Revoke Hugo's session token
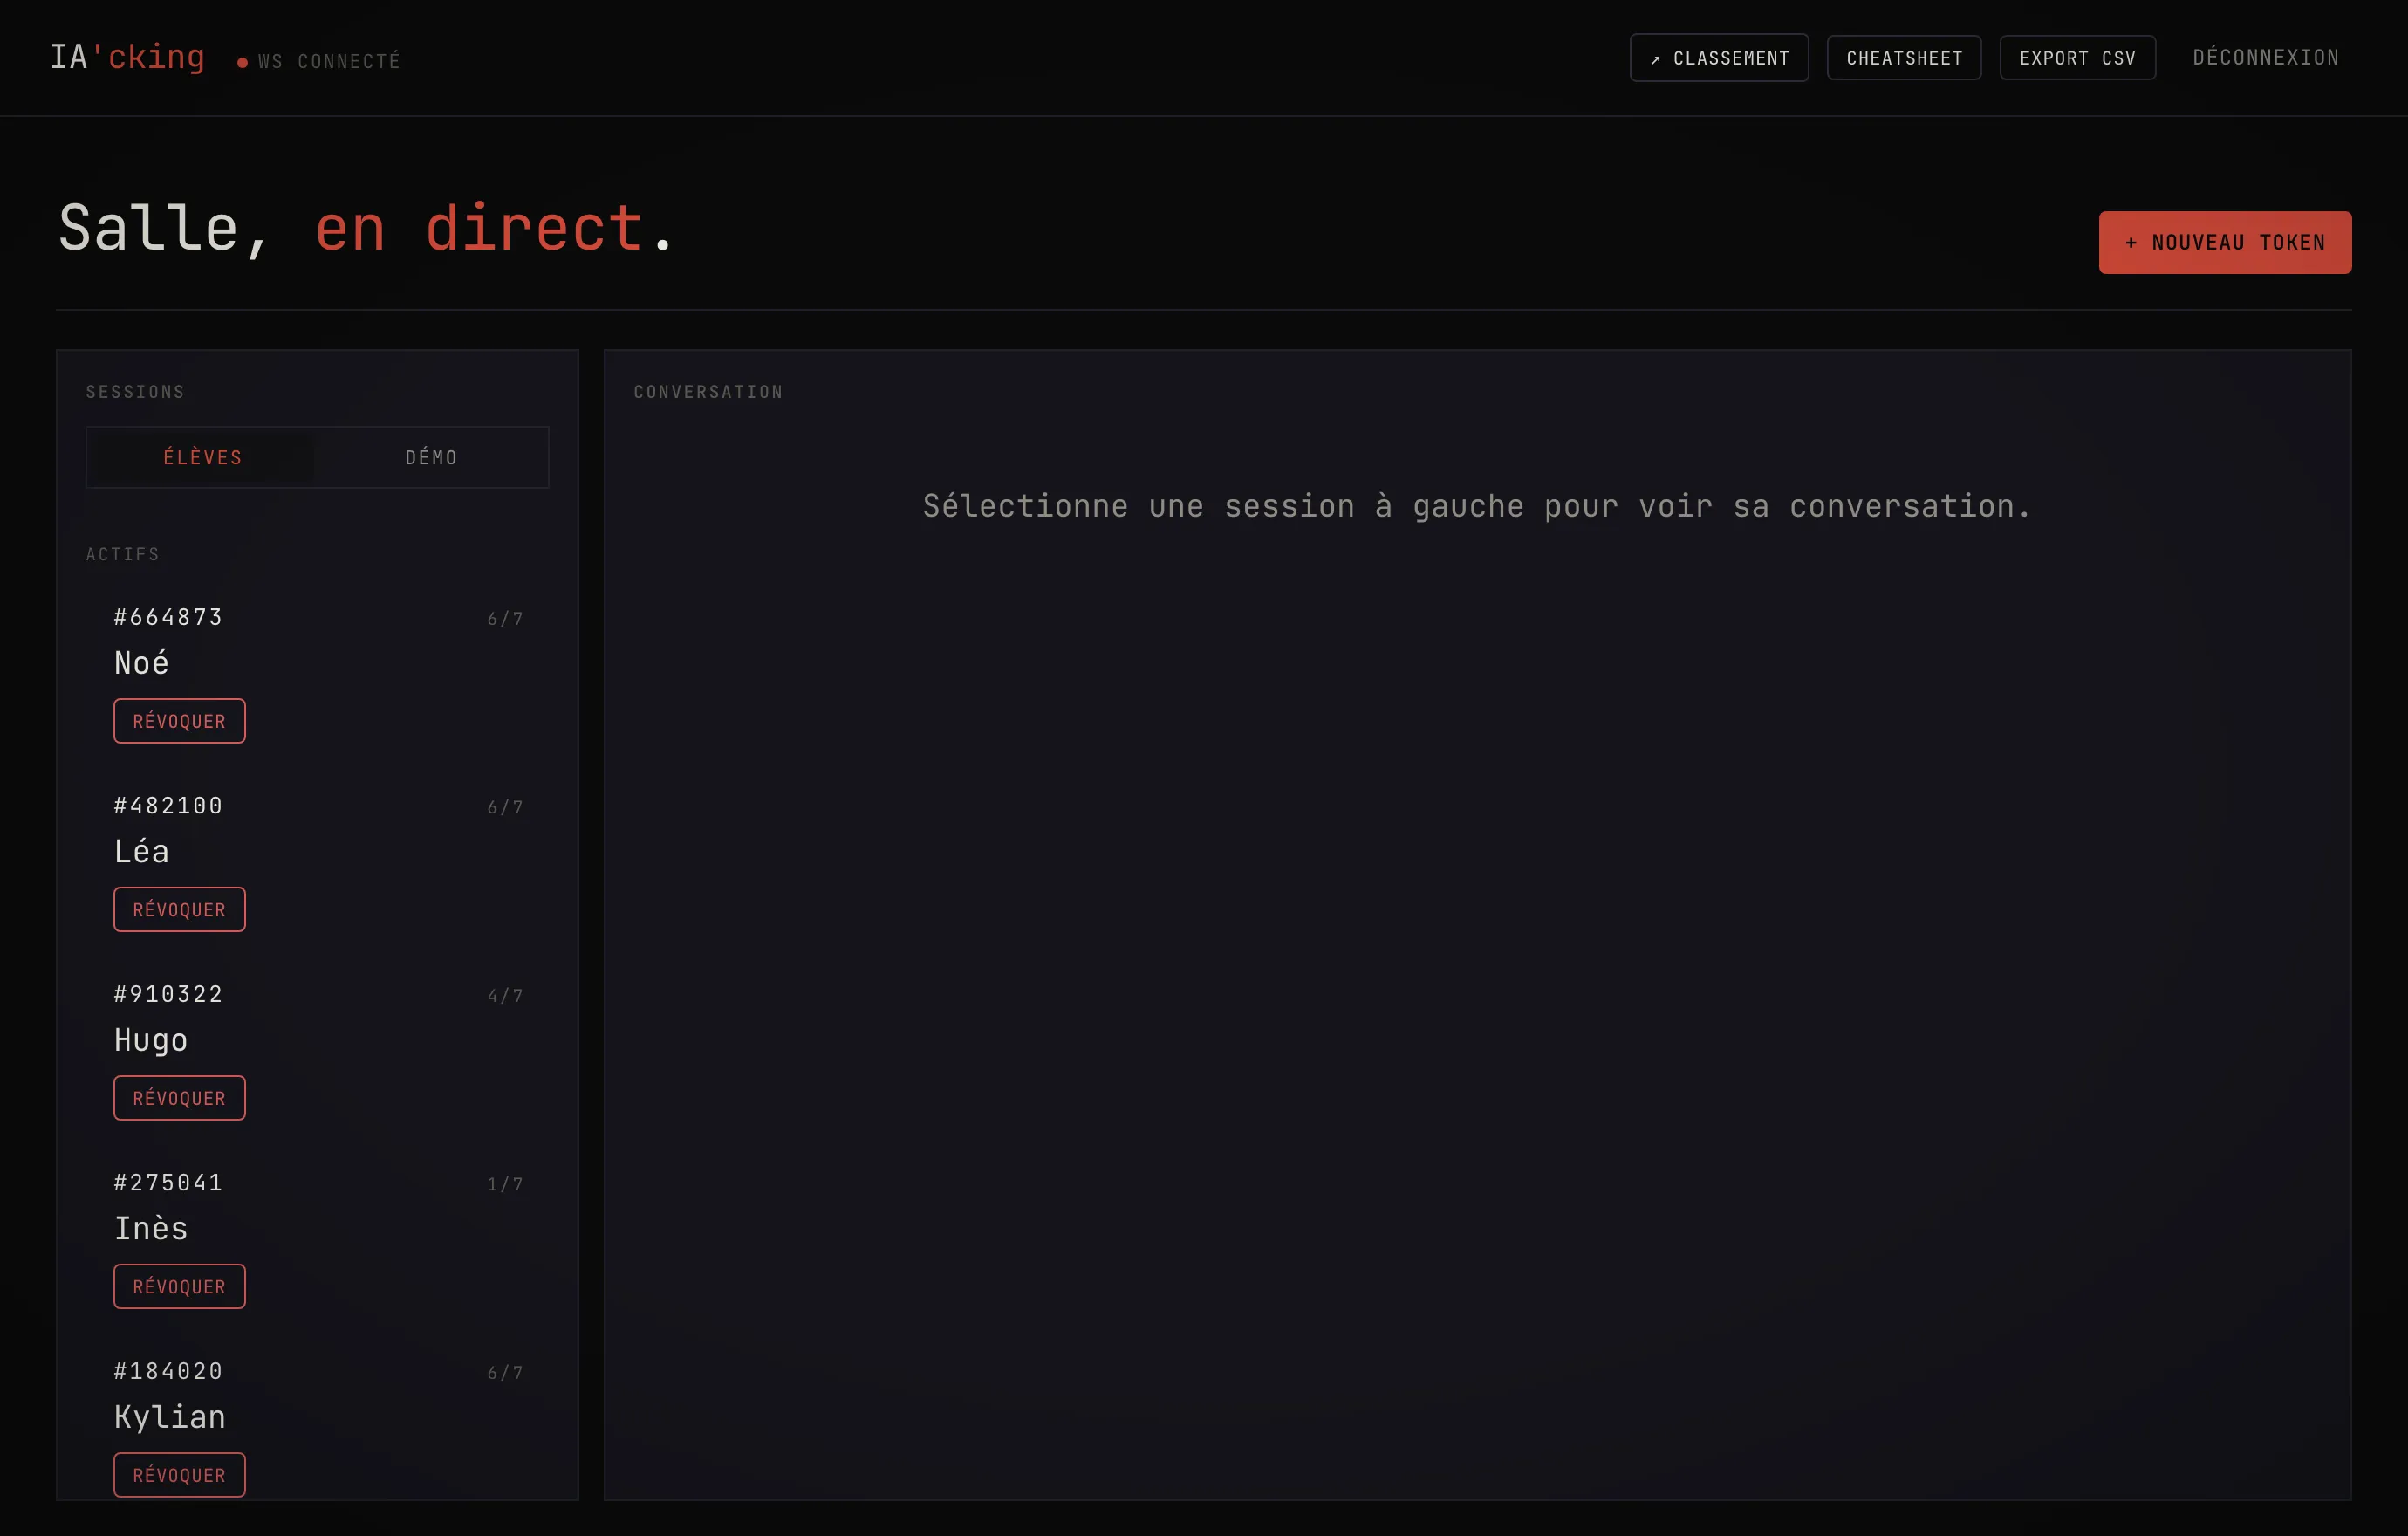The height and width of the screenshot is (1536, 2408). pos(179,1098)
